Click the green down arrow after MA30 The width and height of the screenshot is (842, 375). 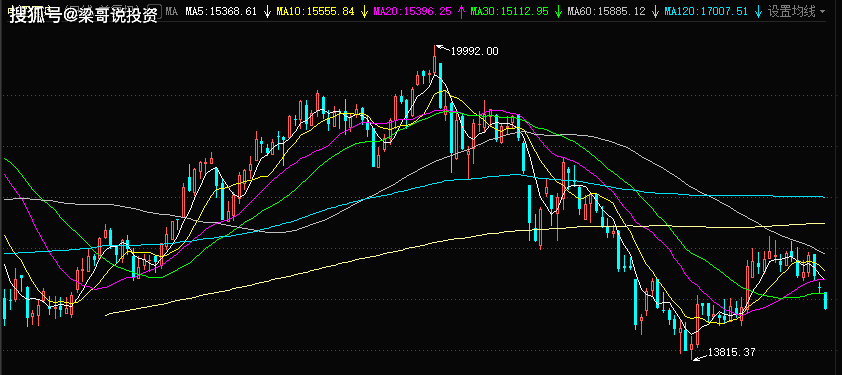click(x=558, y=11)
